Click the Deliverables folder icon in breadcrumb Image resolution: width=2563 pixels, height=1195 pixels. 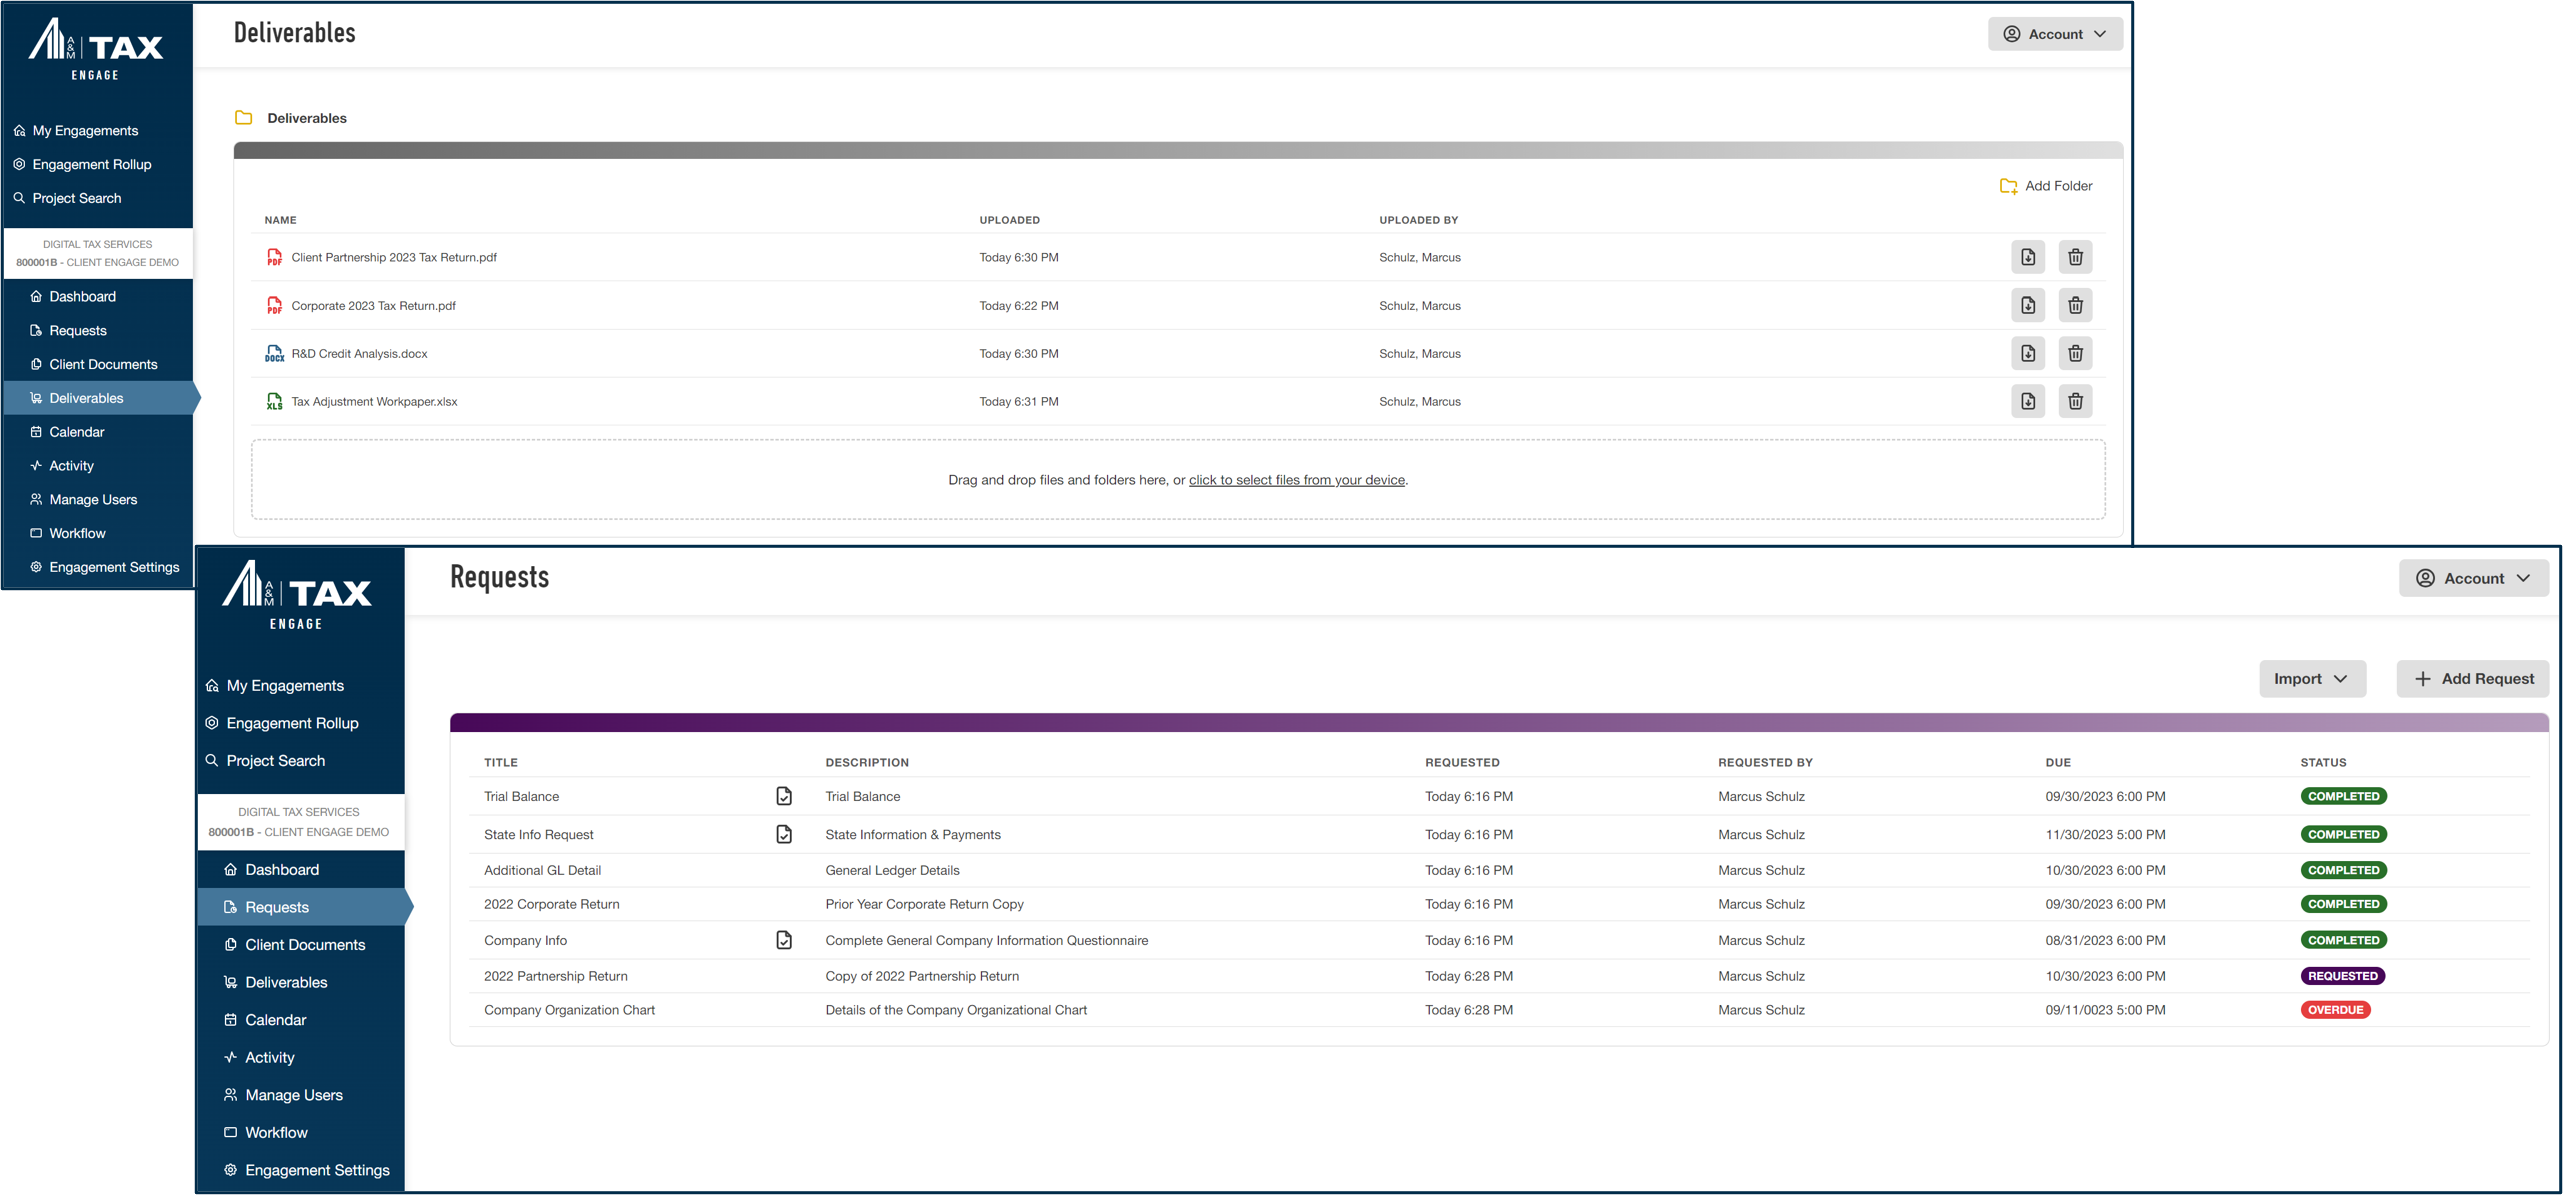pos(243,117)
